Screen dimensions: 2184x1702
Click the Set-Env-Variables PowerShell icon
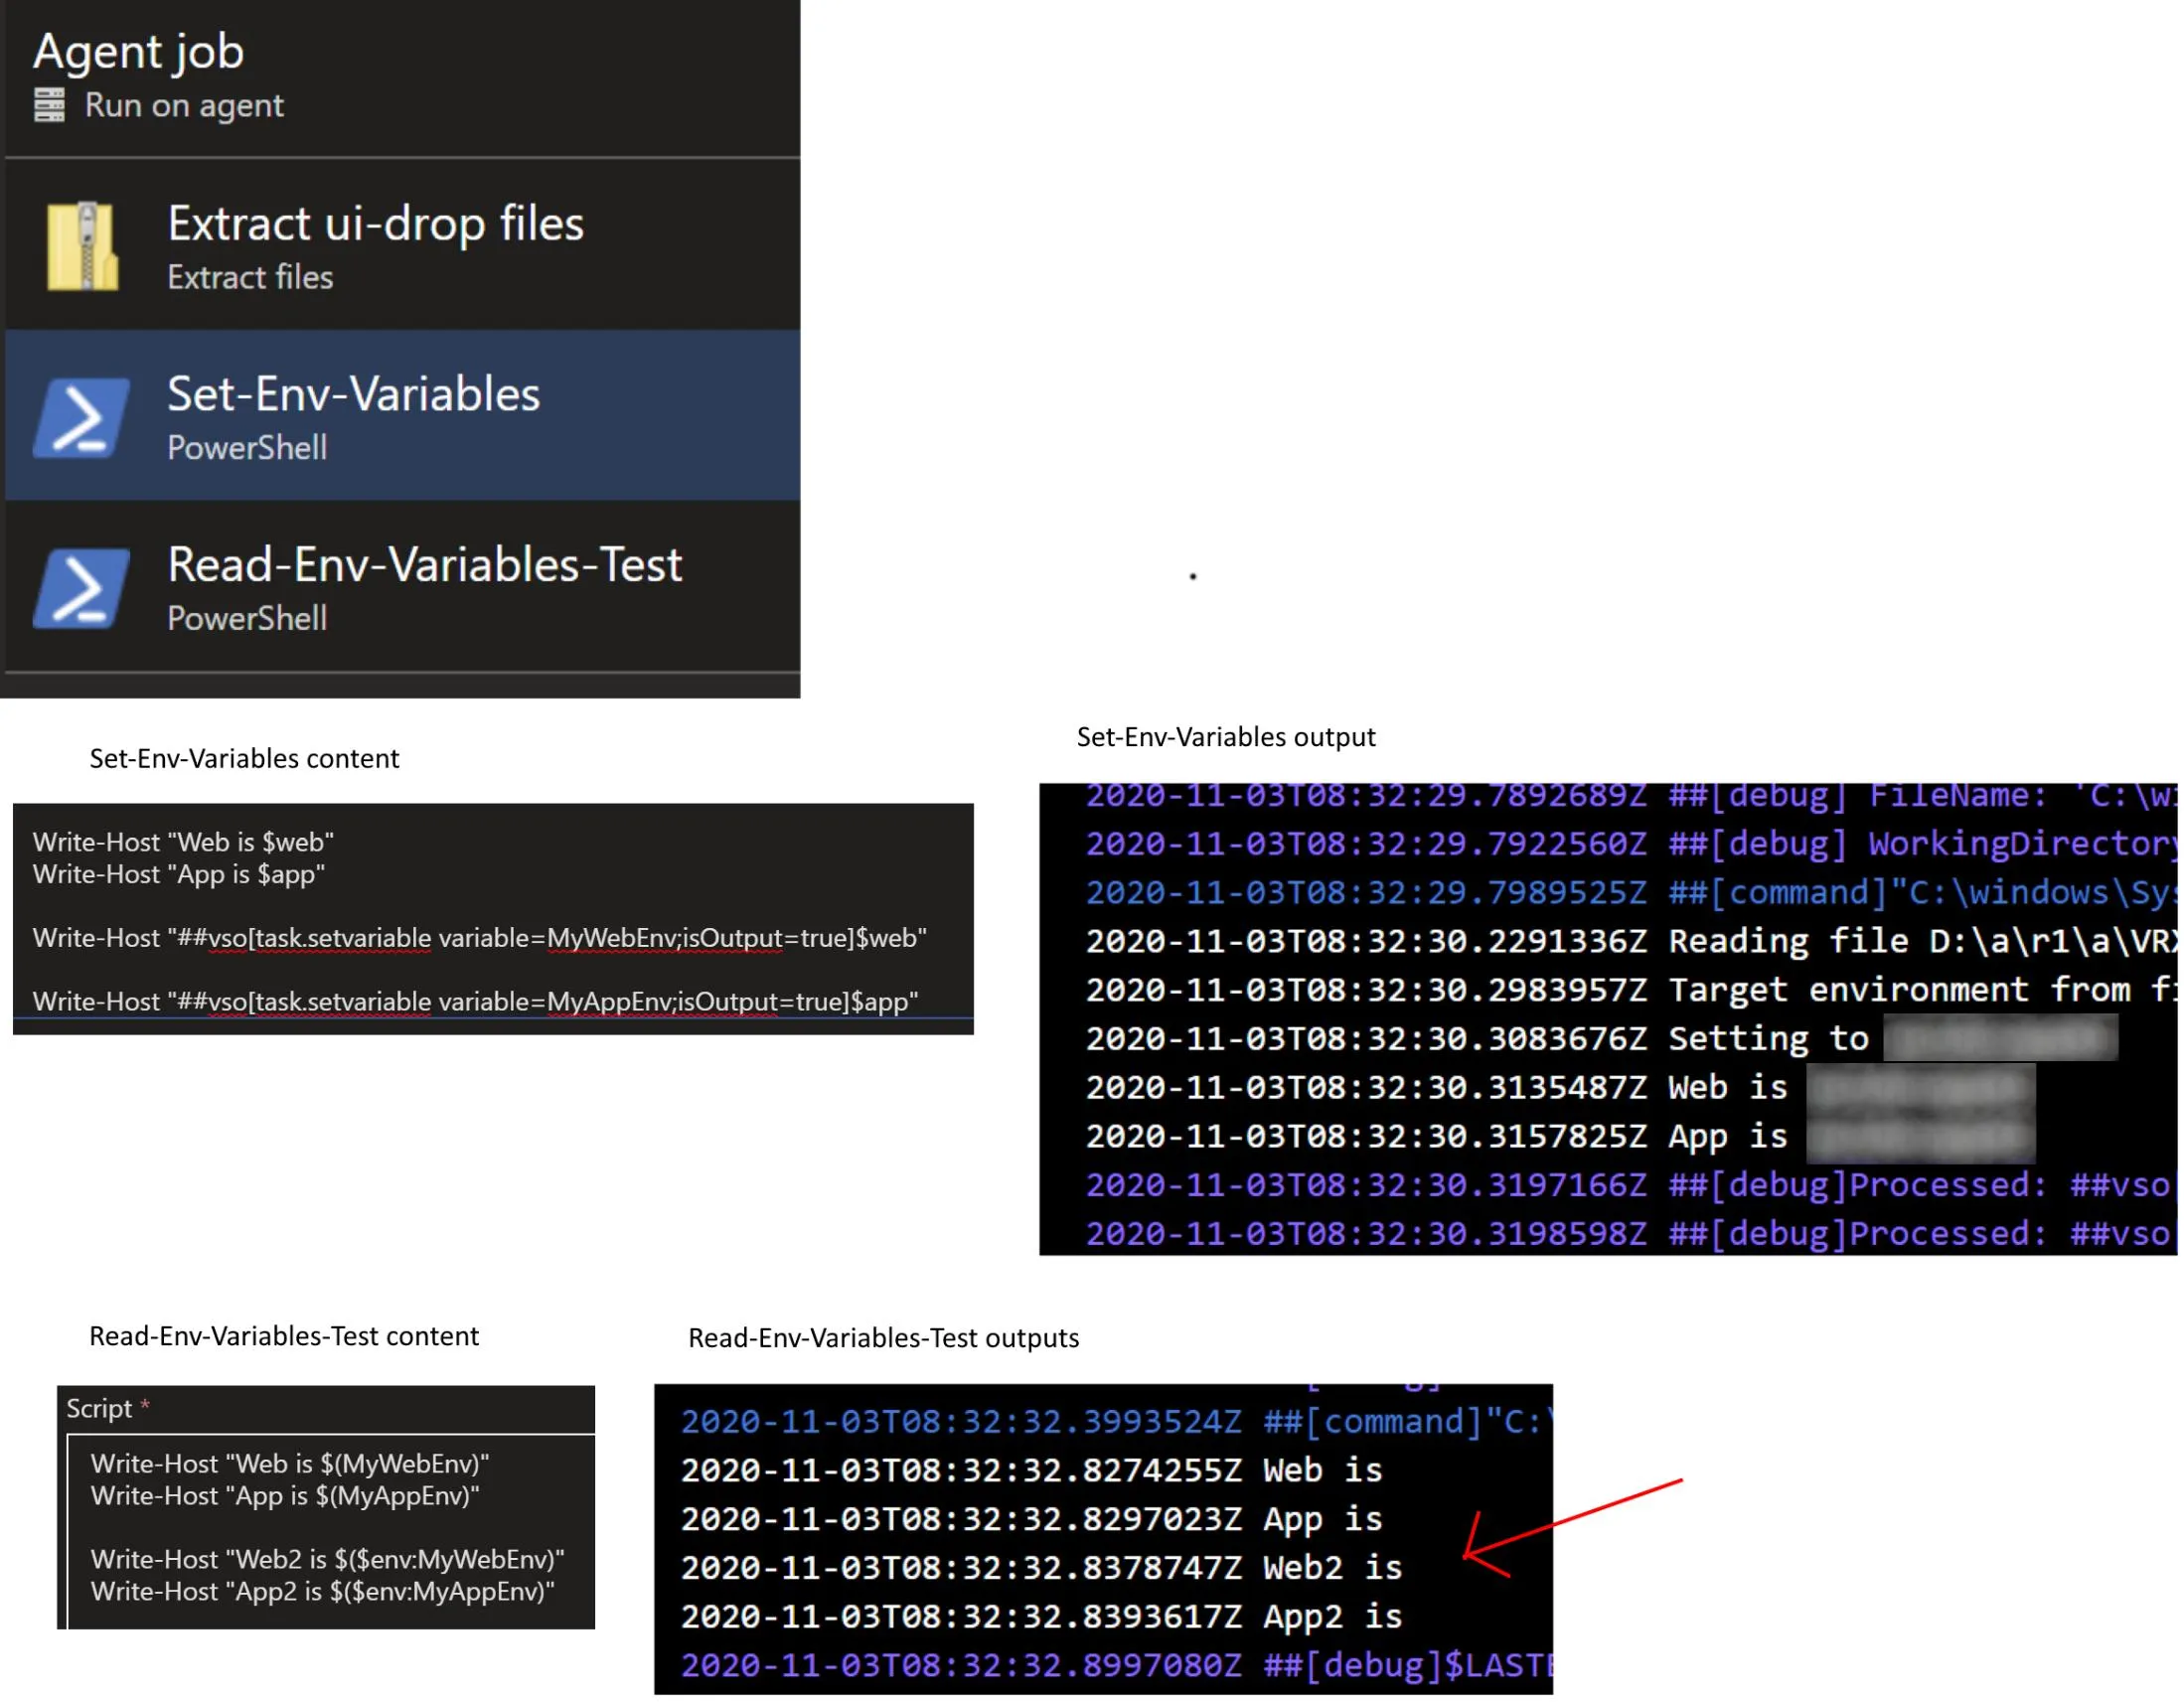point(81,417)
